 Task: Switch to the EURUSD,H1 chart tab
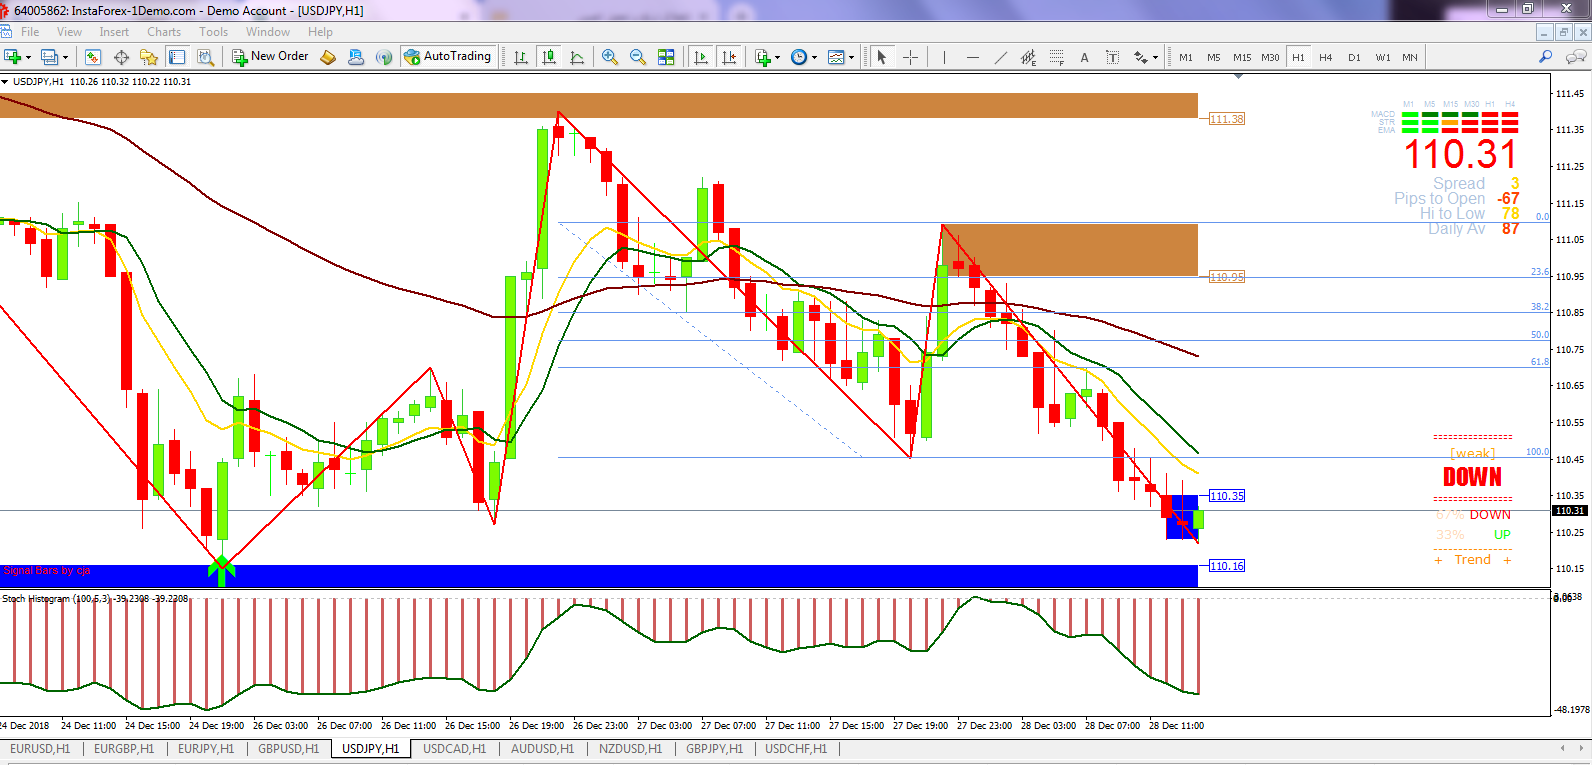[x=40, y=748]
